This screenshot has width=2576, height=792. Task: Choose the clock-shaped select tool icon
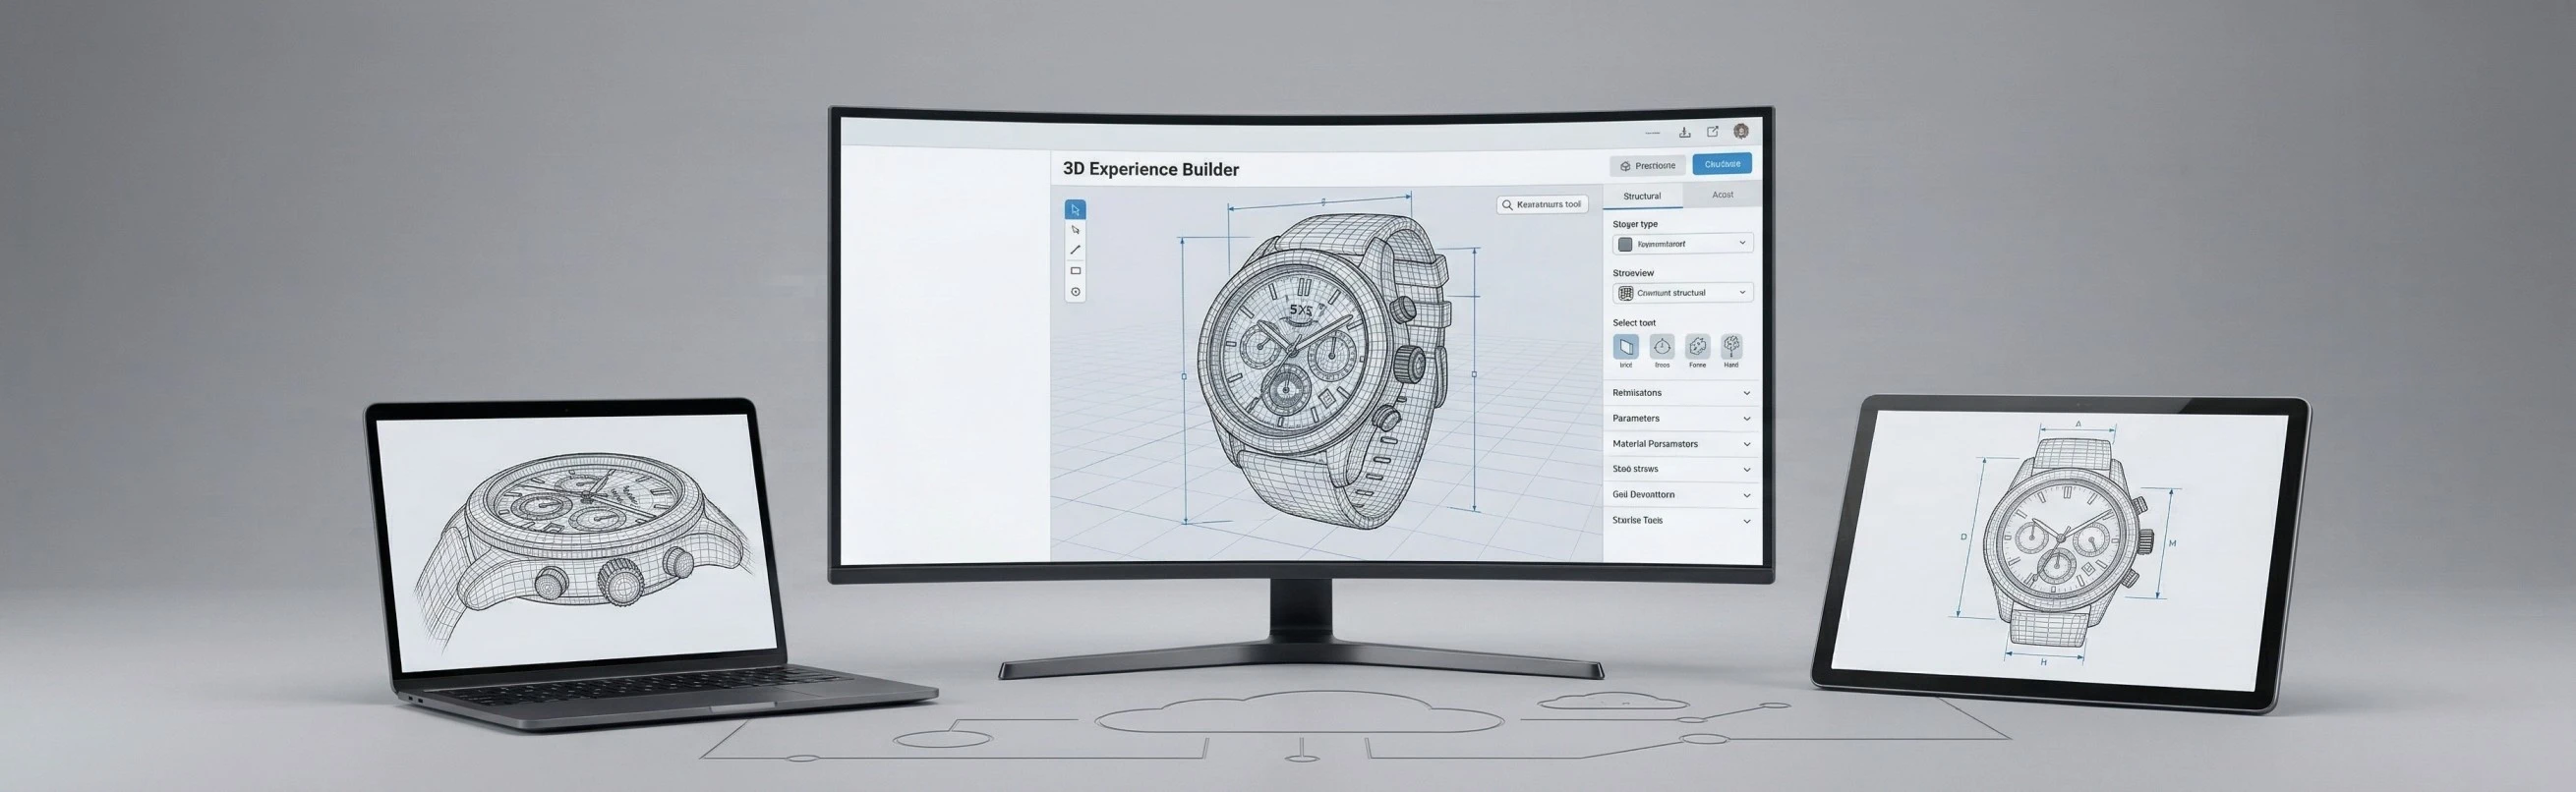pyautogui.click(x=1661, y=347)
